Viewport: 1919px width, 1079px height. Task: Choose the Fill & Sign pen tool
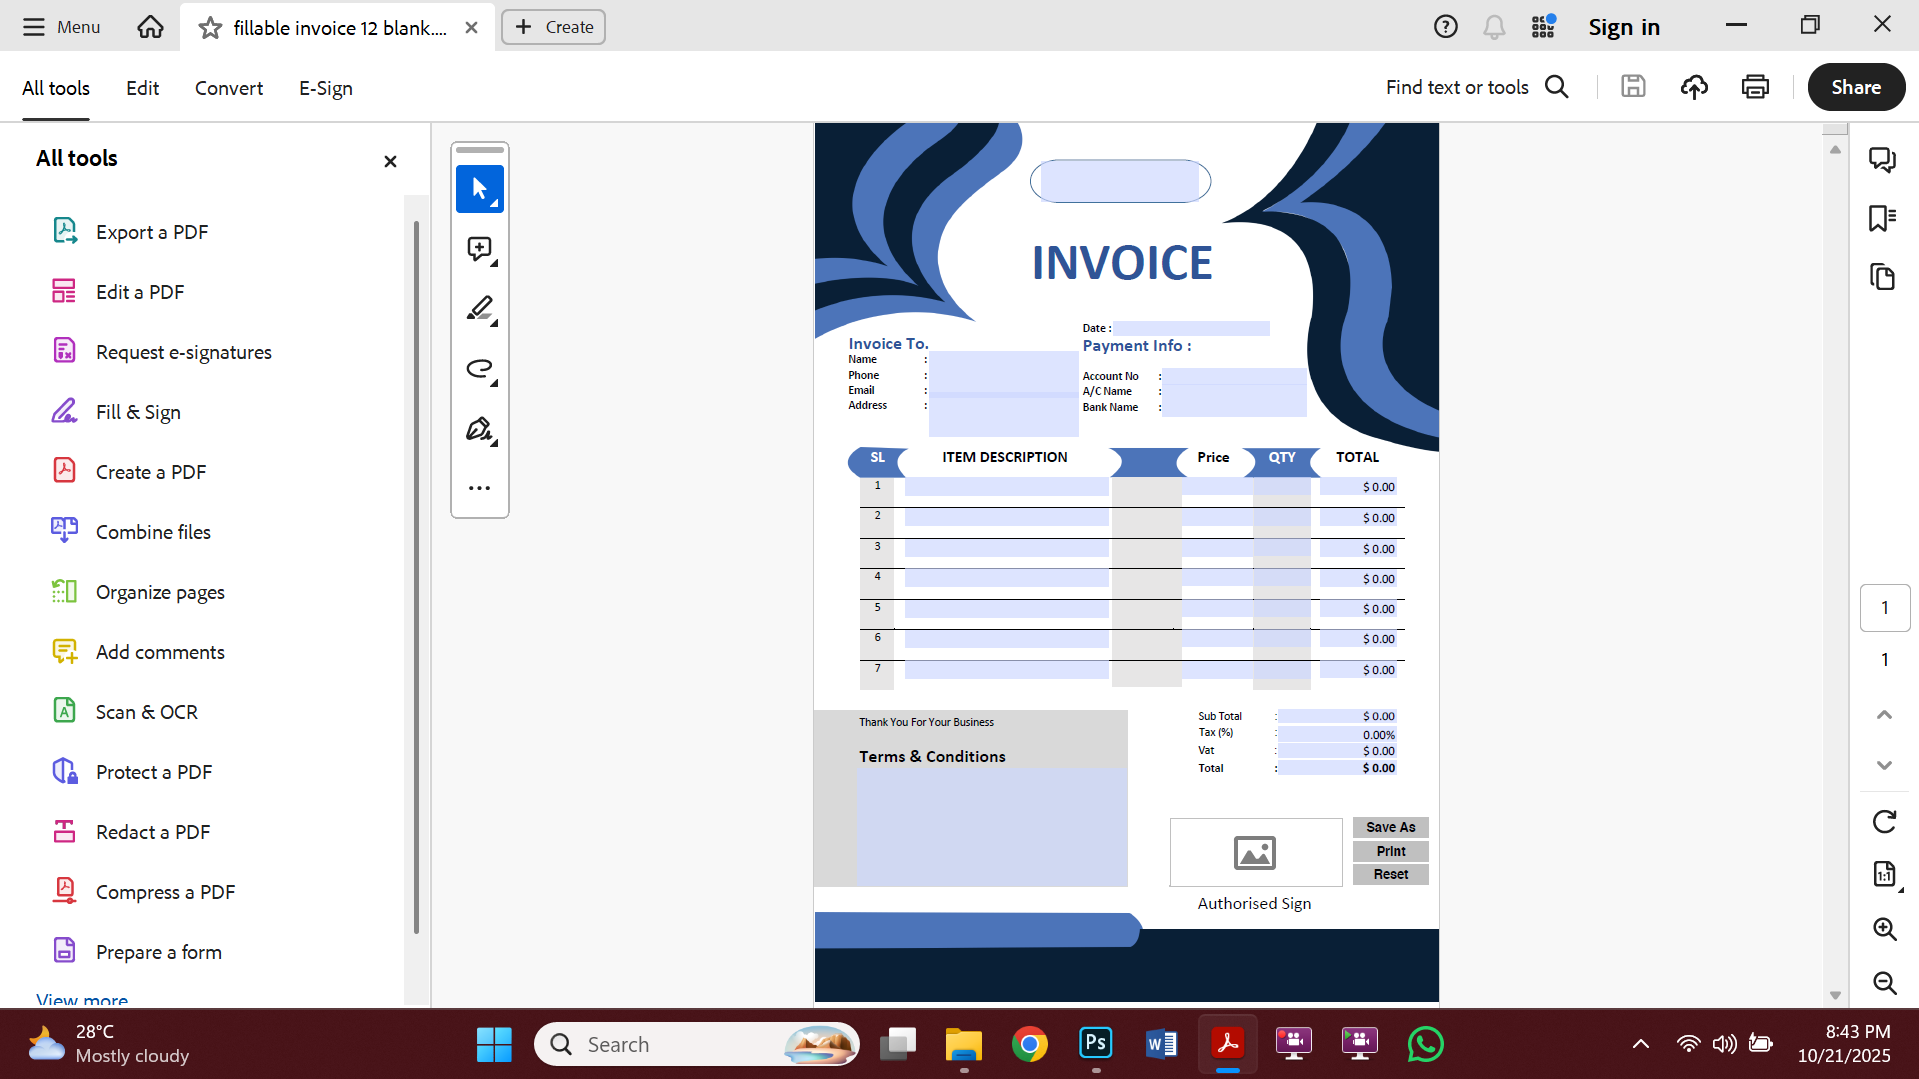[480, 429]
